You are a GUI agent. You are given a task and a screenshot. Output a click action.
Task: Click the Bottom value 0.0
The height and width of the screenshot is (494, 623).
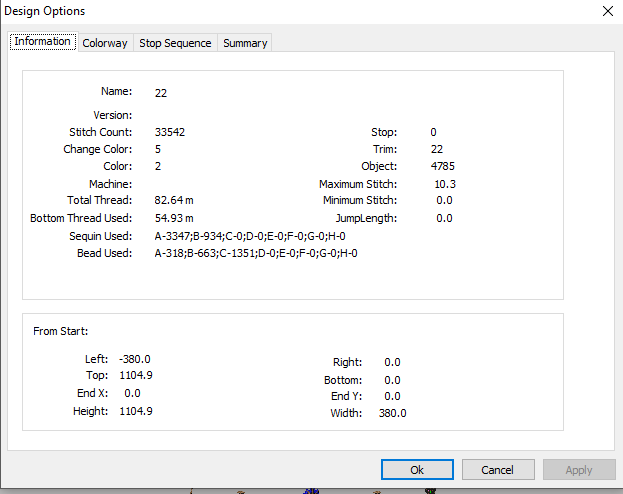393,380
